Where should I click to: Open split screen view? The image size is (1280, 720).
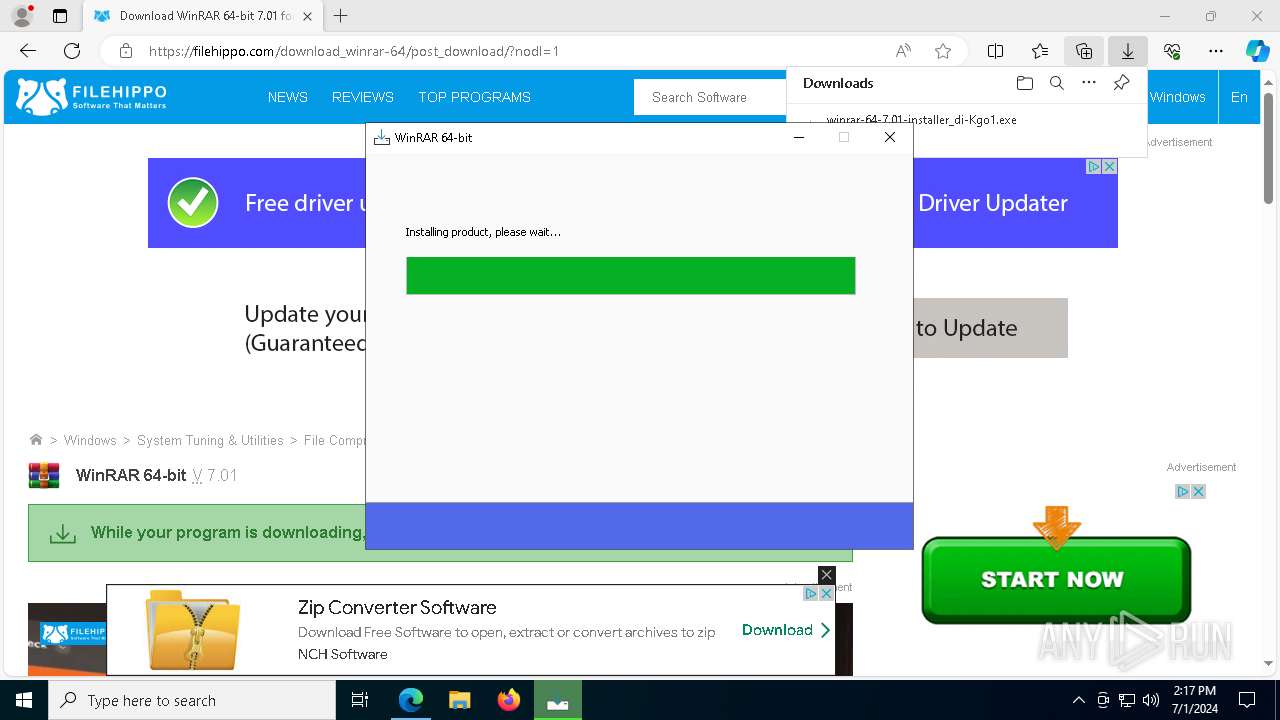(x=996, y=51)
